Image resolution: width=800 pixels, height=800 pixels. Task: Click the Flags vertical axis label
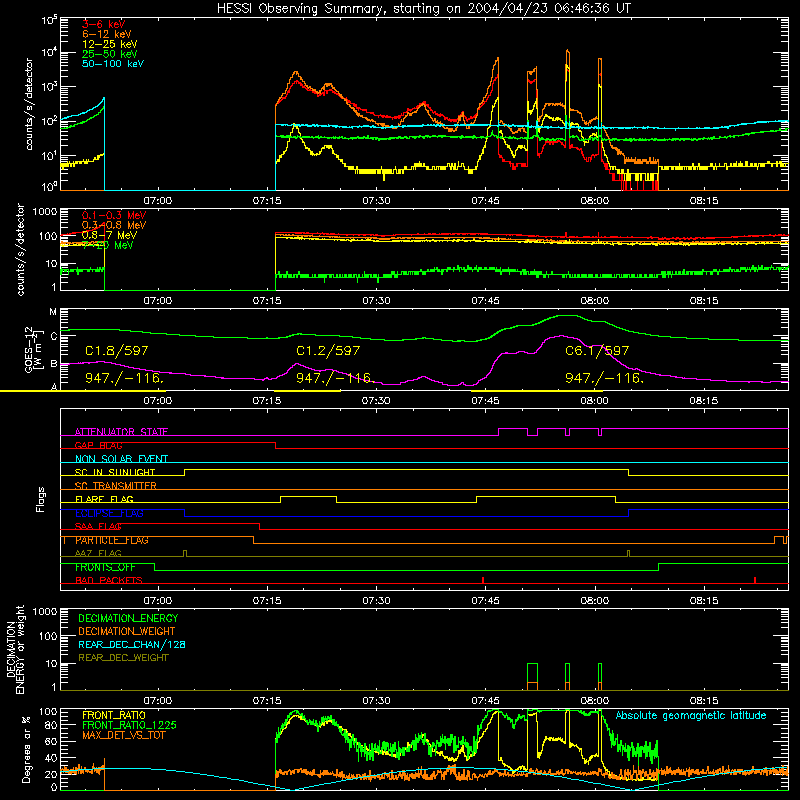tap(41, 499)
